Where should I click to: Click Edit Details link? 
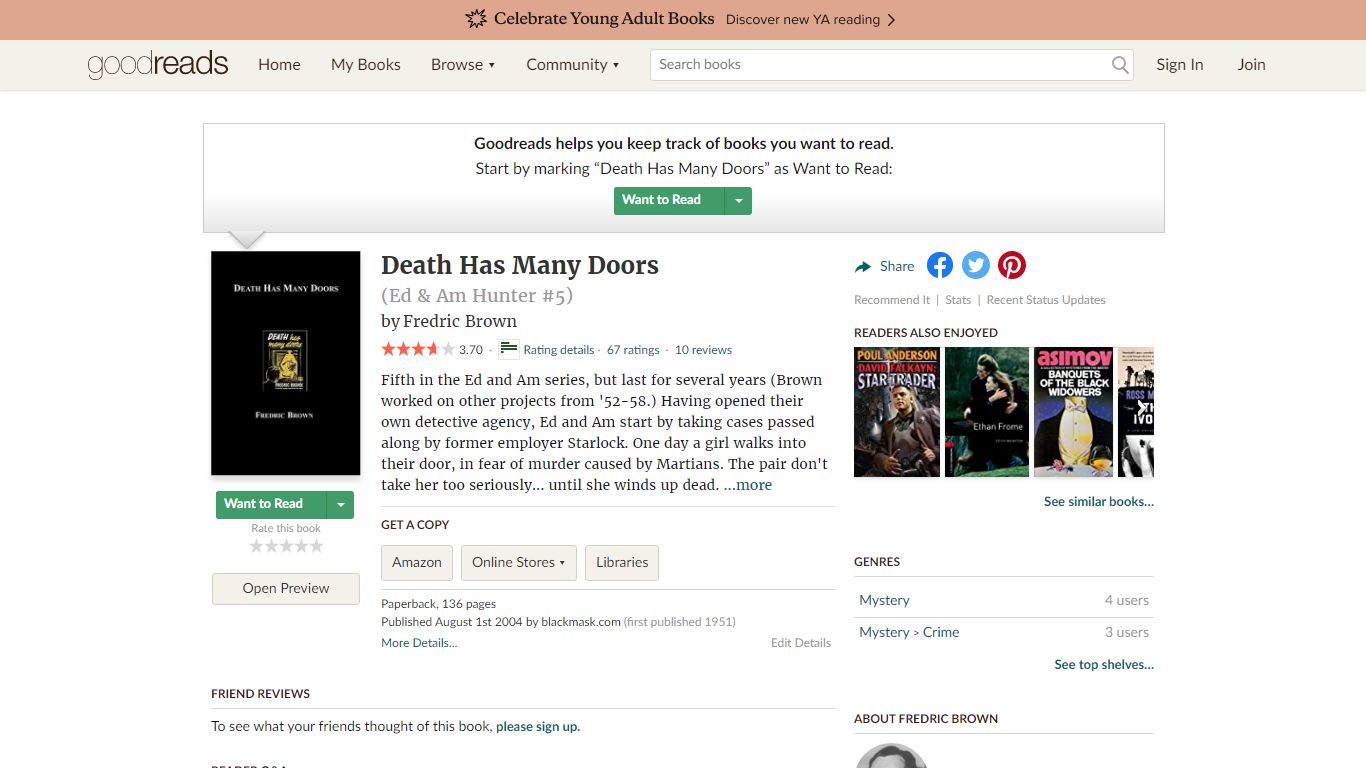[801, 643]
